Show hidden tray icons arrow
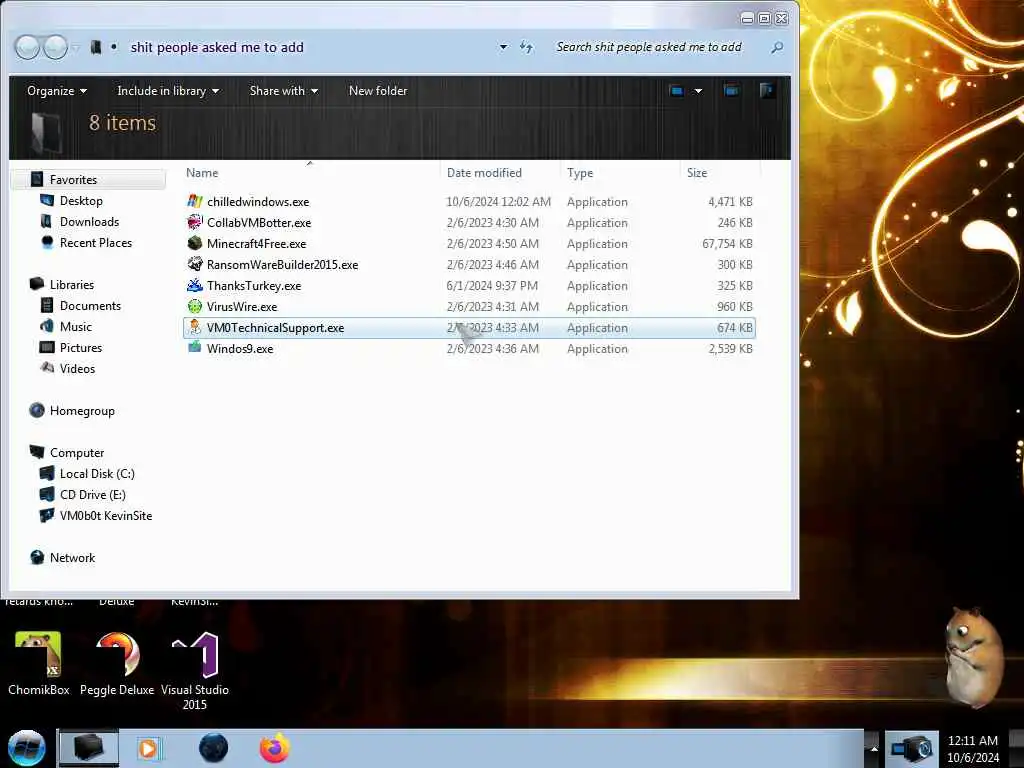The width and height of the screenshot is (1024, 768). (874, 748)
